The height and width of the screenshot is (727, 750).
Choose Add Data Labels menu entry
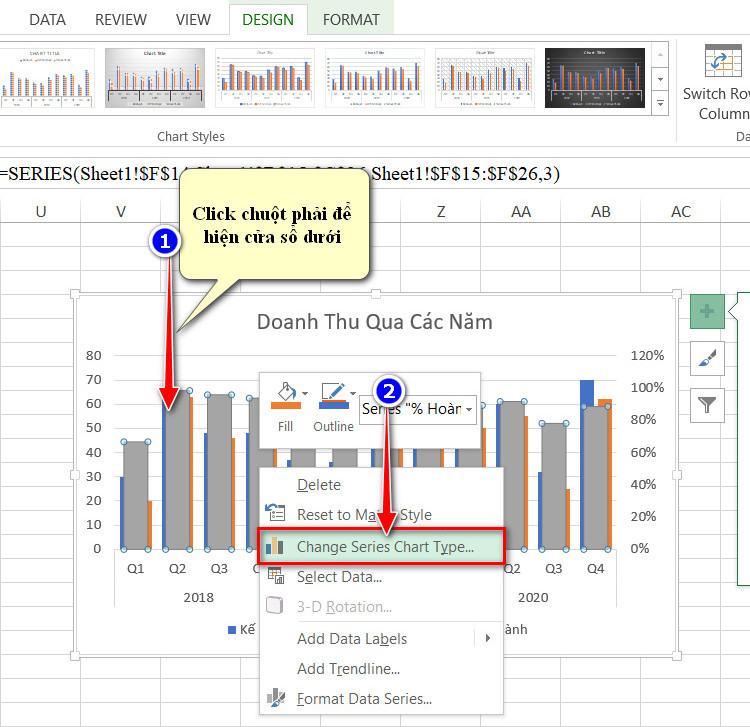(352, 639)
